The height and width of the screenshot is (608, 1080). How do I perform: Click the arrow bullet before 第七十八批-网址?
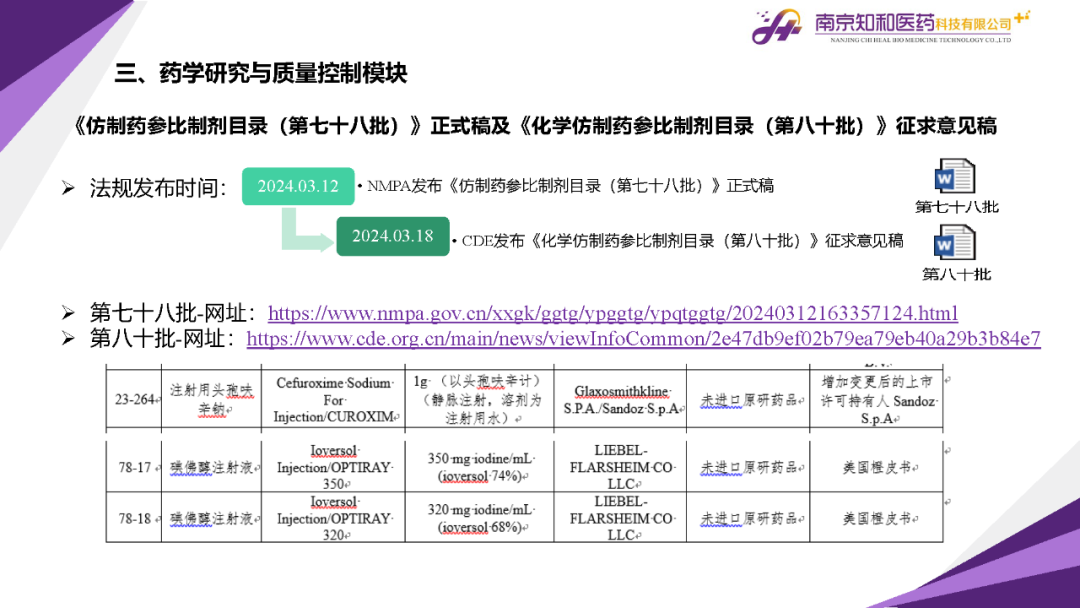pyautogui.click(x=68, y=312)
